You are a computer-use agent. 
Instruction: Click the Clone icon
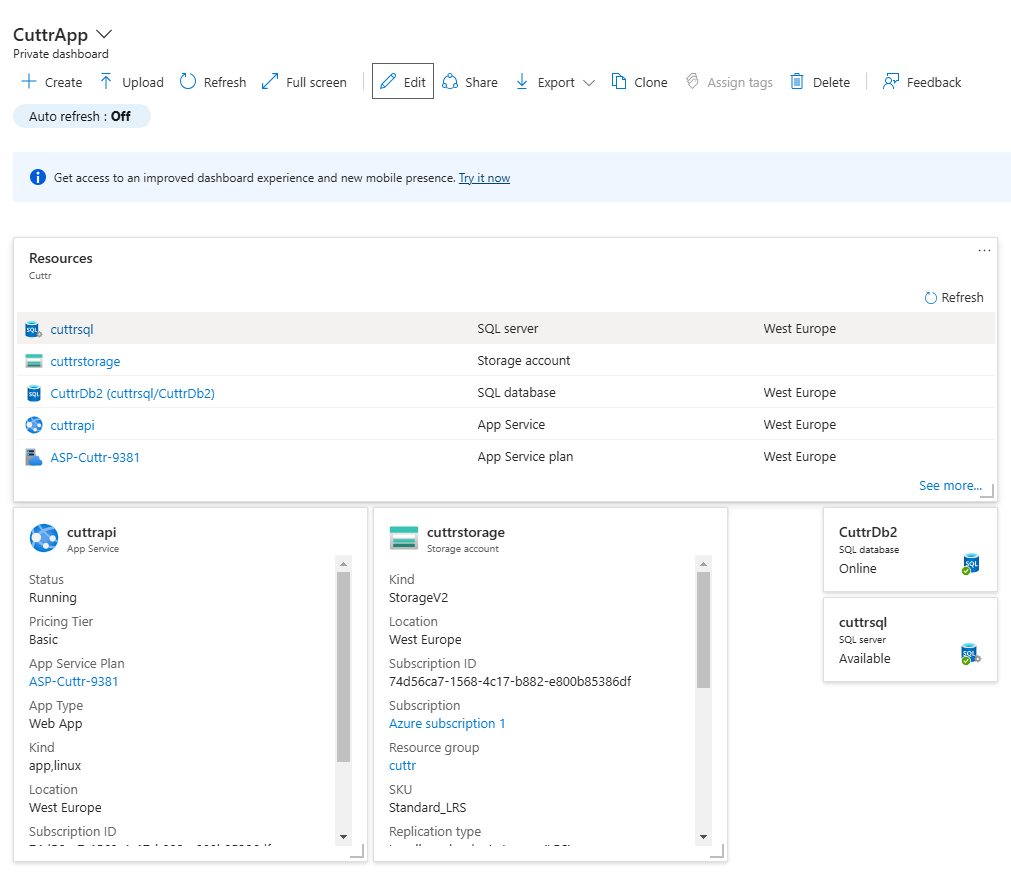619,82
